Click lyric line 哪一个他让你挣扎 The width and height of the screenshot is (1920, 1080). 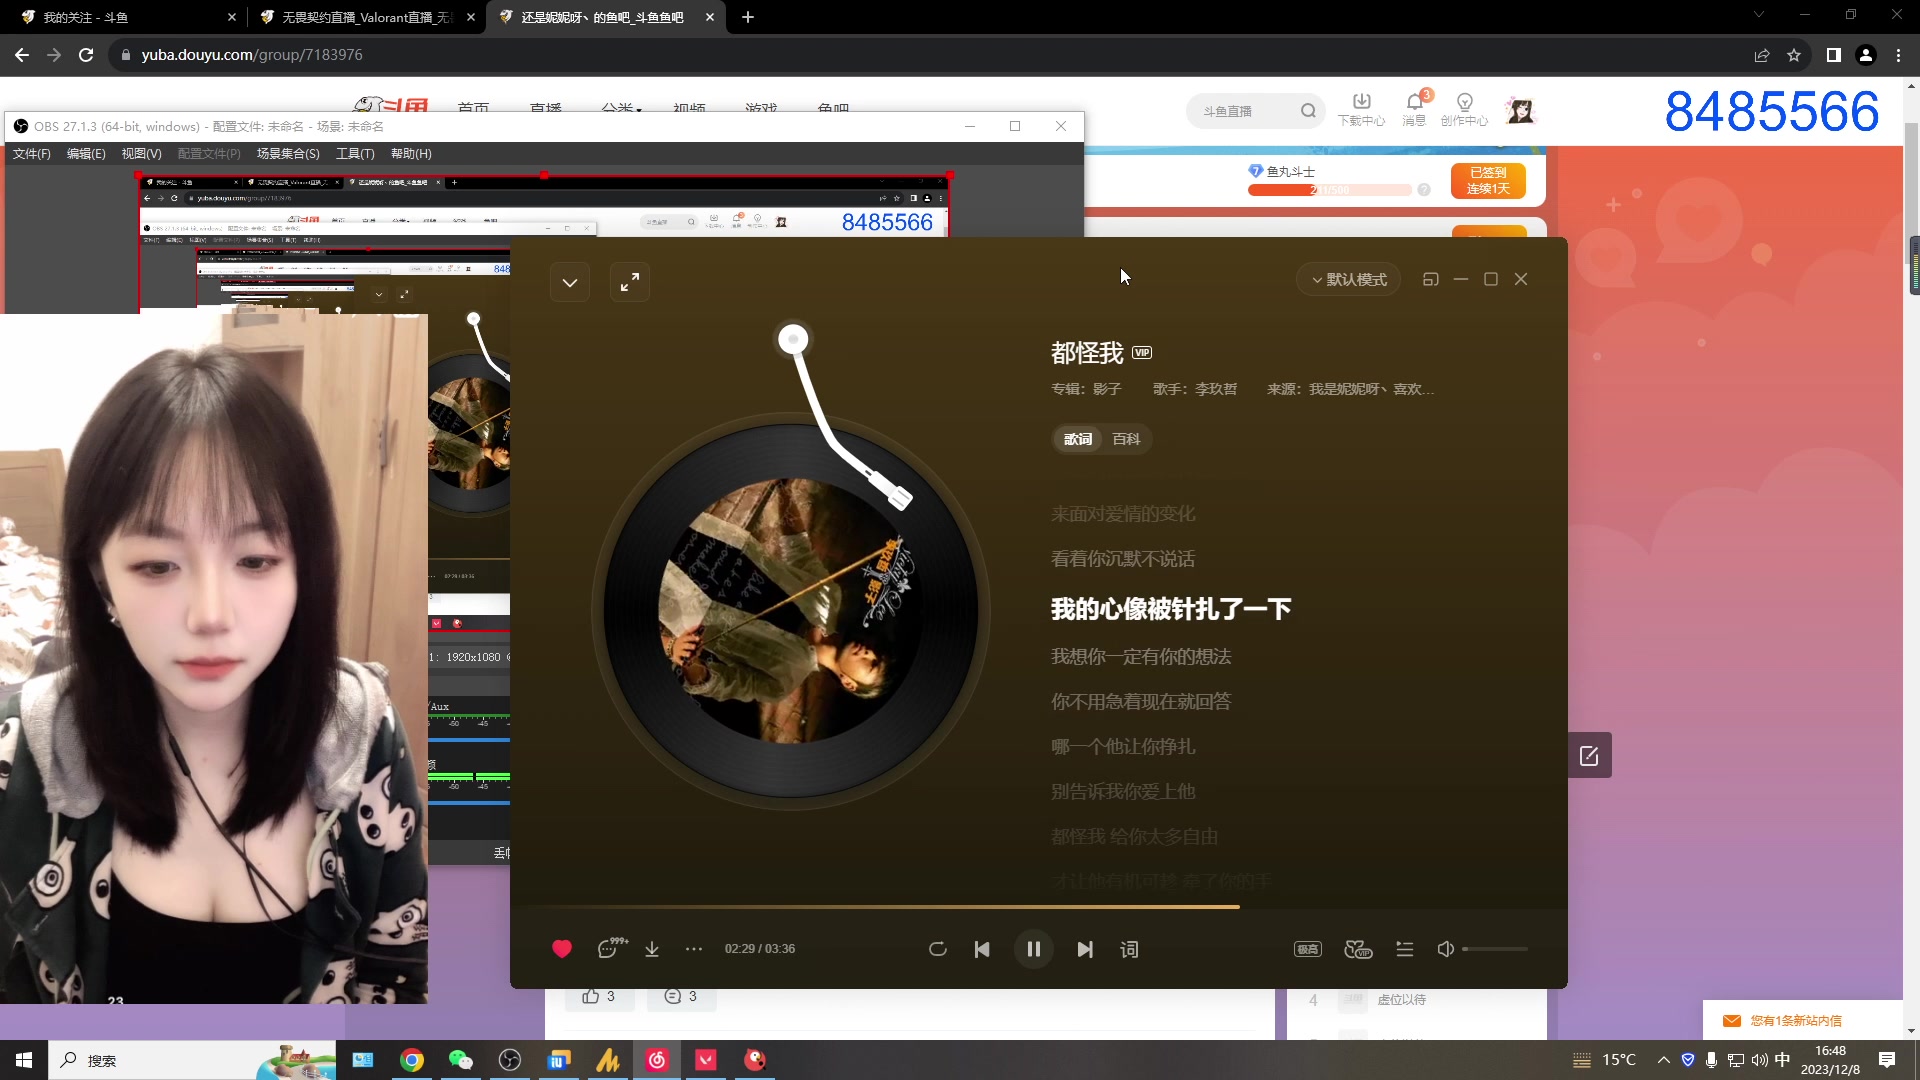(x=1123, y=747)
